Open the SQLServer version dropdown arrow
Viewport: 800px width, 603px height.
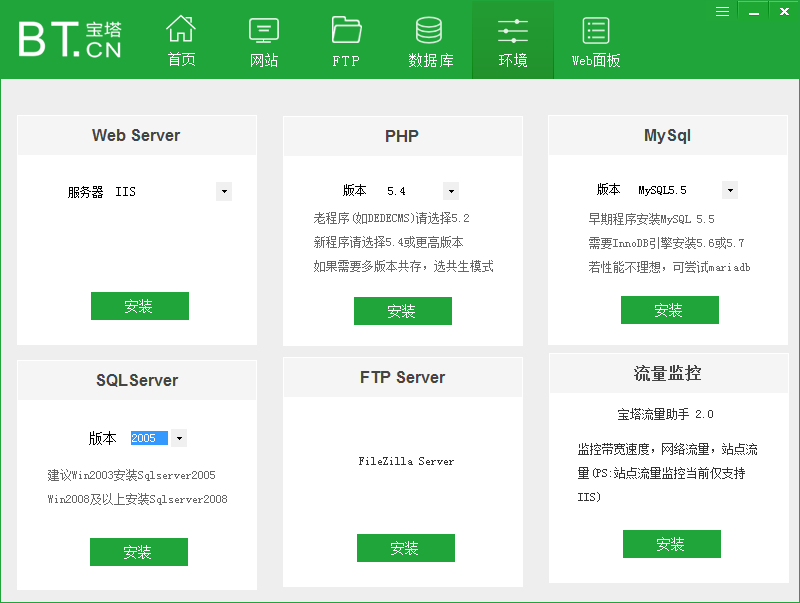tap(179, 438)
